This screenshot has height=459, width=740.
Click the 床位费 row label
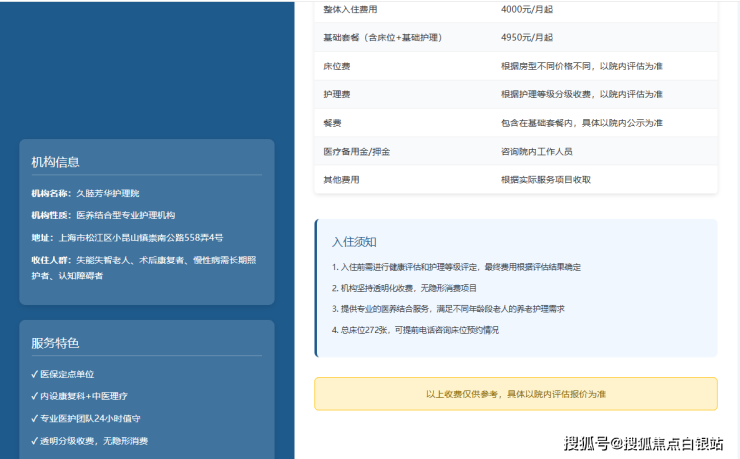(337, 67)
